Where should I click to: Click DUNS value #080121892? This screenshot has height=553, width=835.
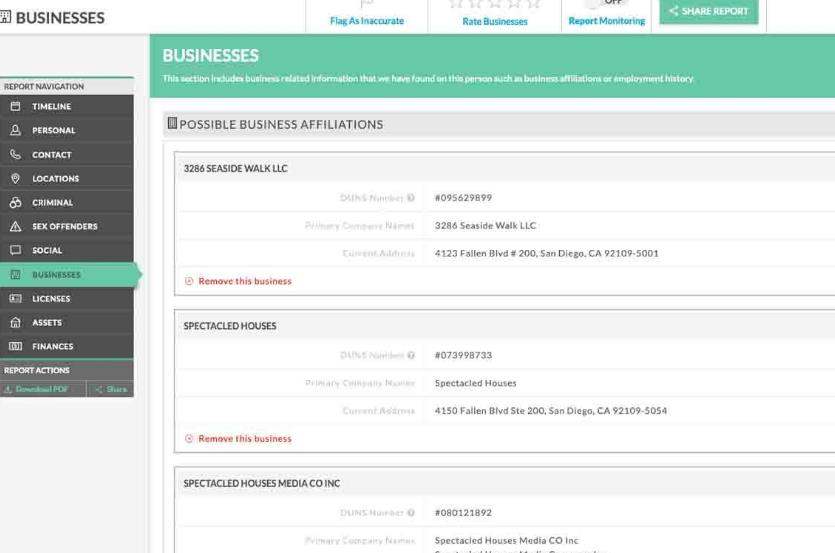(463, 513)
